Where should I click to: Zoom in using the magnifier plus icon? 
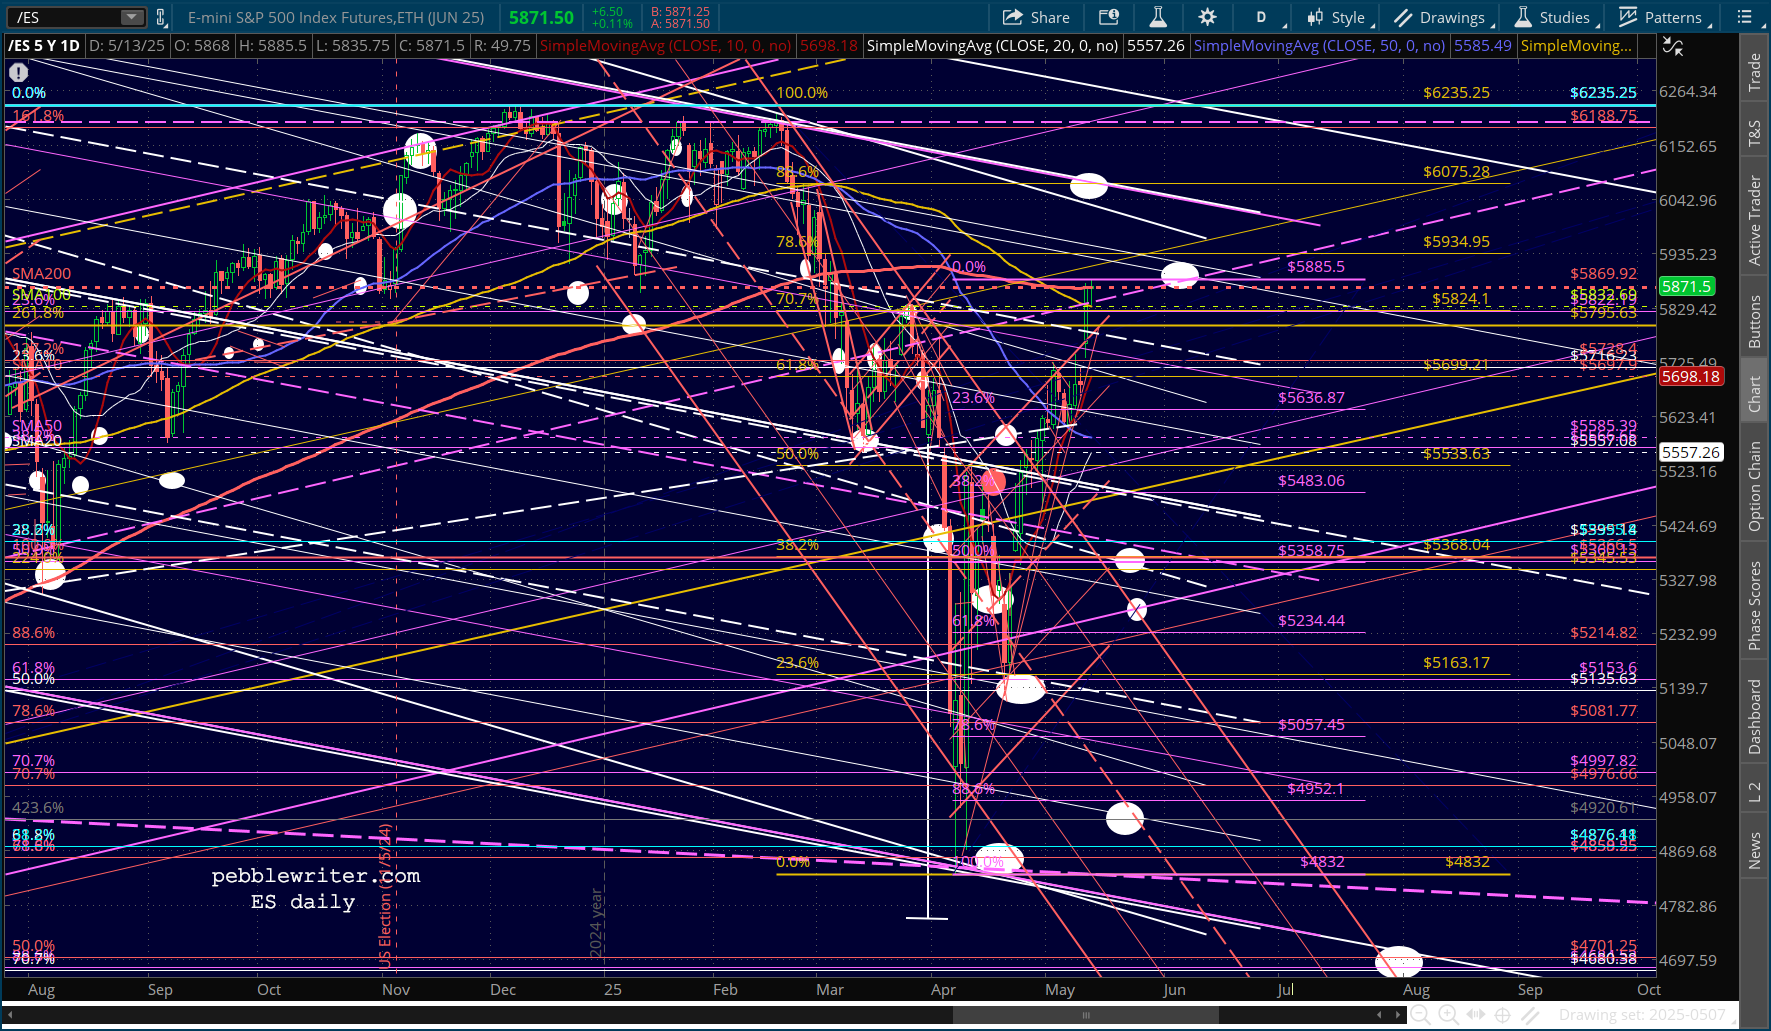tap(1447, 1015)
